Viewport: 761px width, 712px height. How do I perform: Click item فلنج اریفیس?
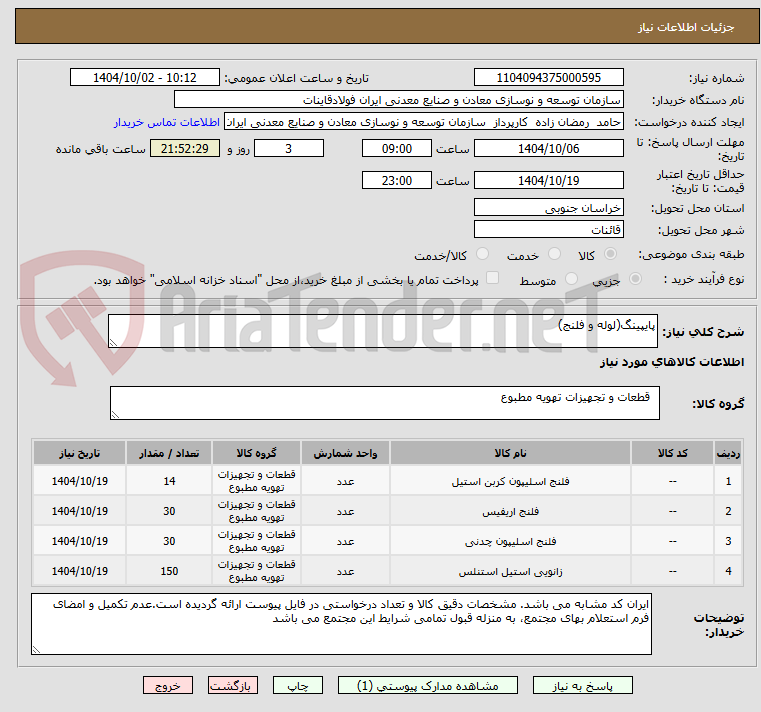coord(510,512)
